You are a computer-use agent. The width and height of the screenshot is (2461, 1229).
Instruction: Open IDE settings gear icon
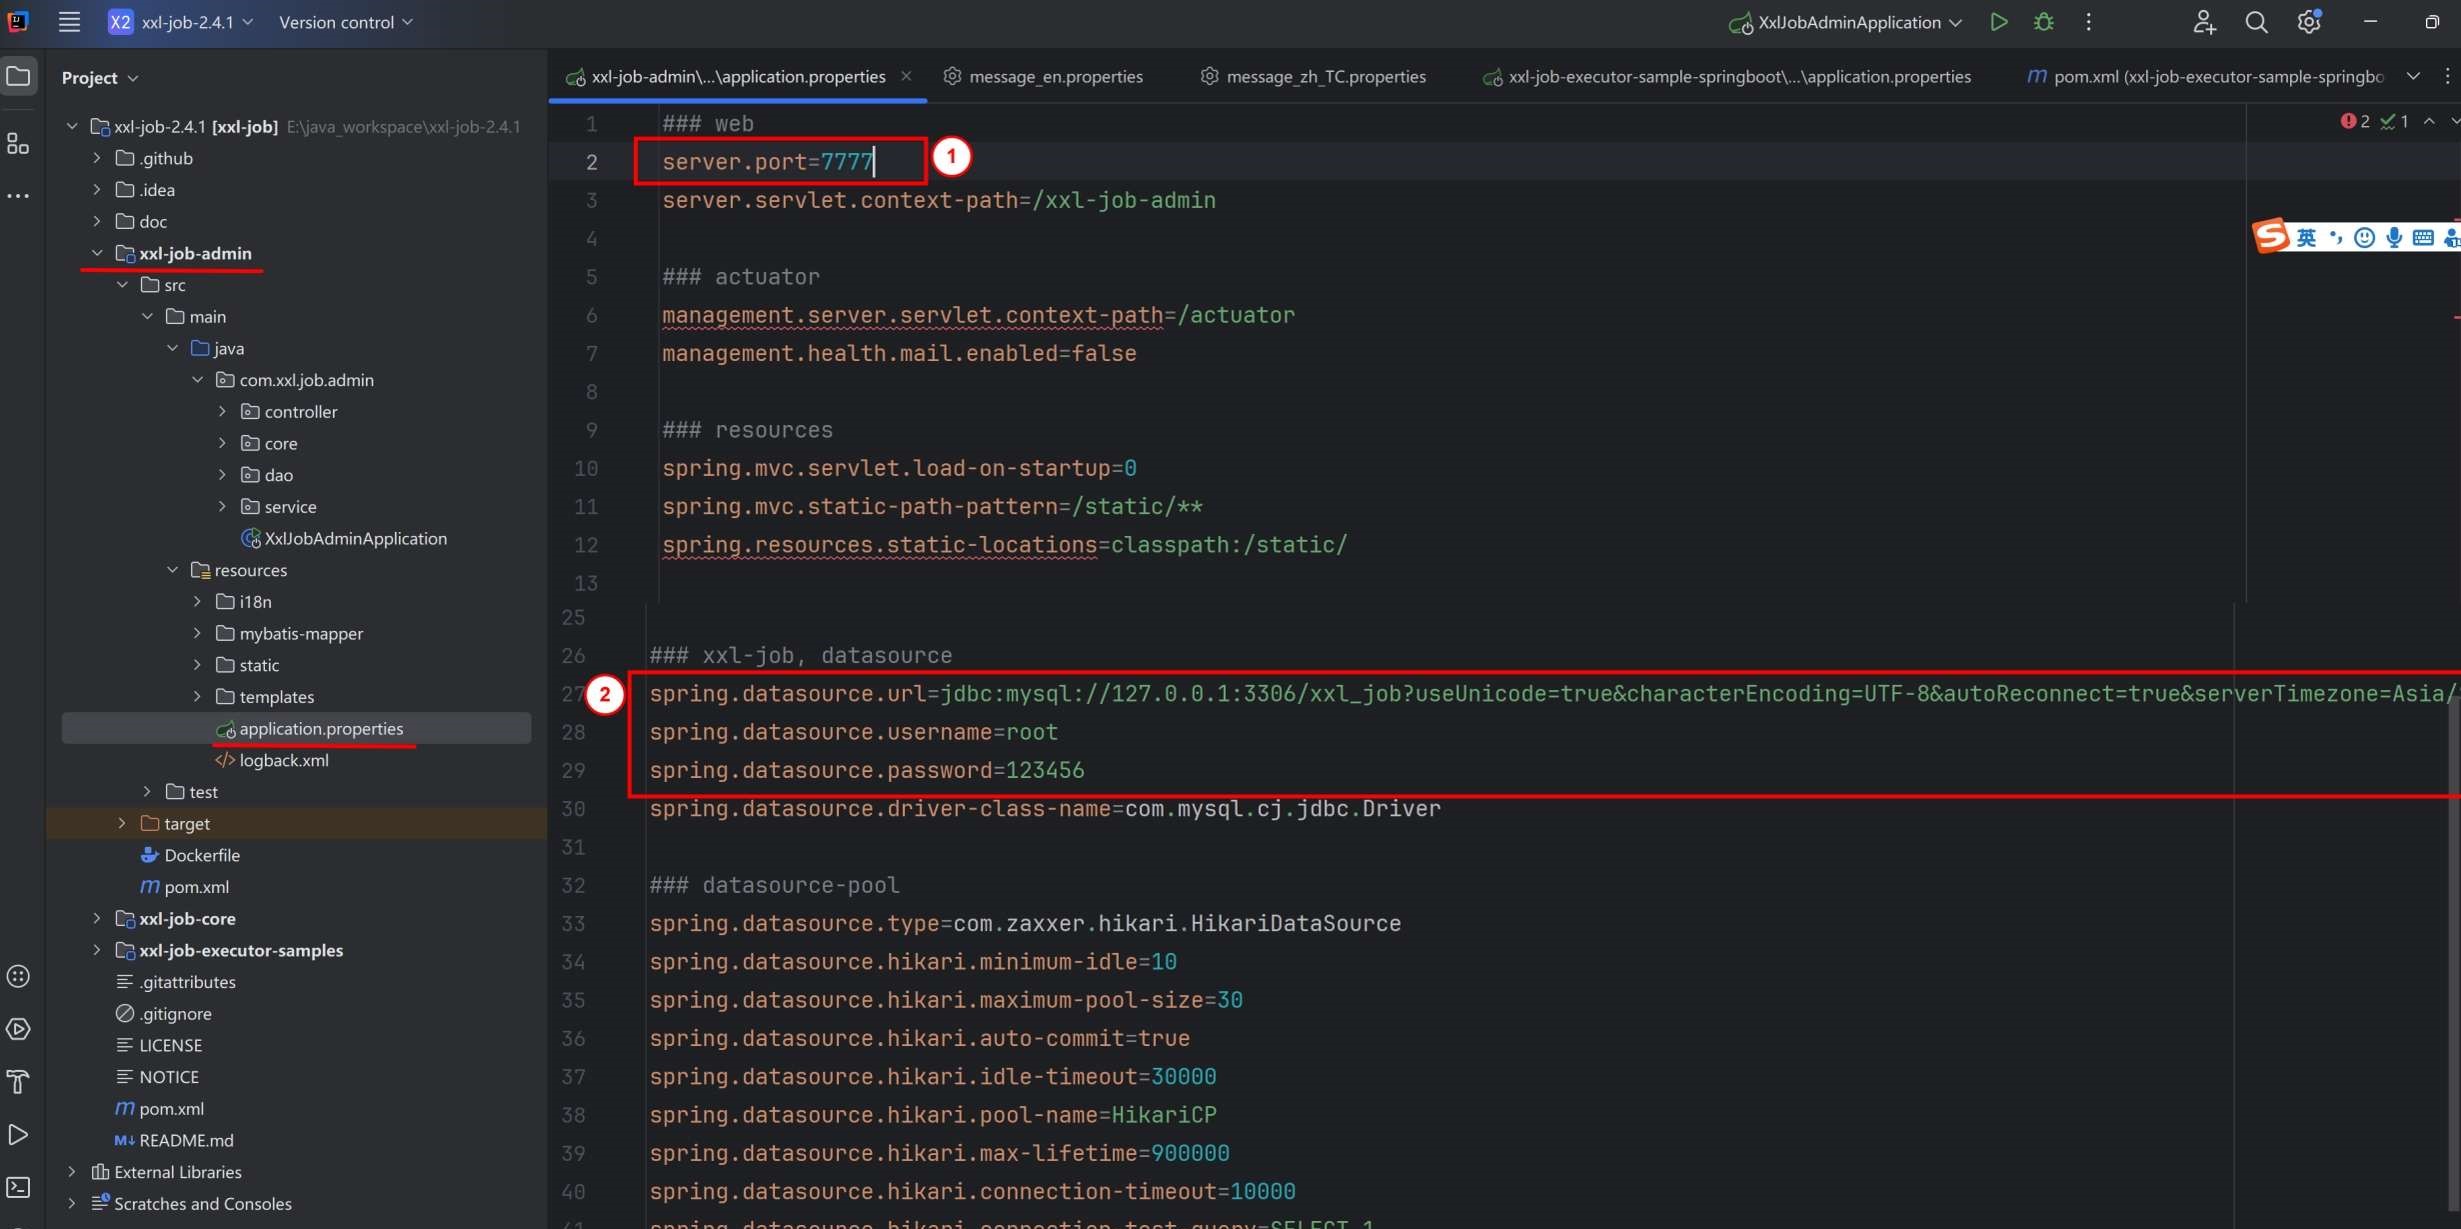tap(2308, 22)
